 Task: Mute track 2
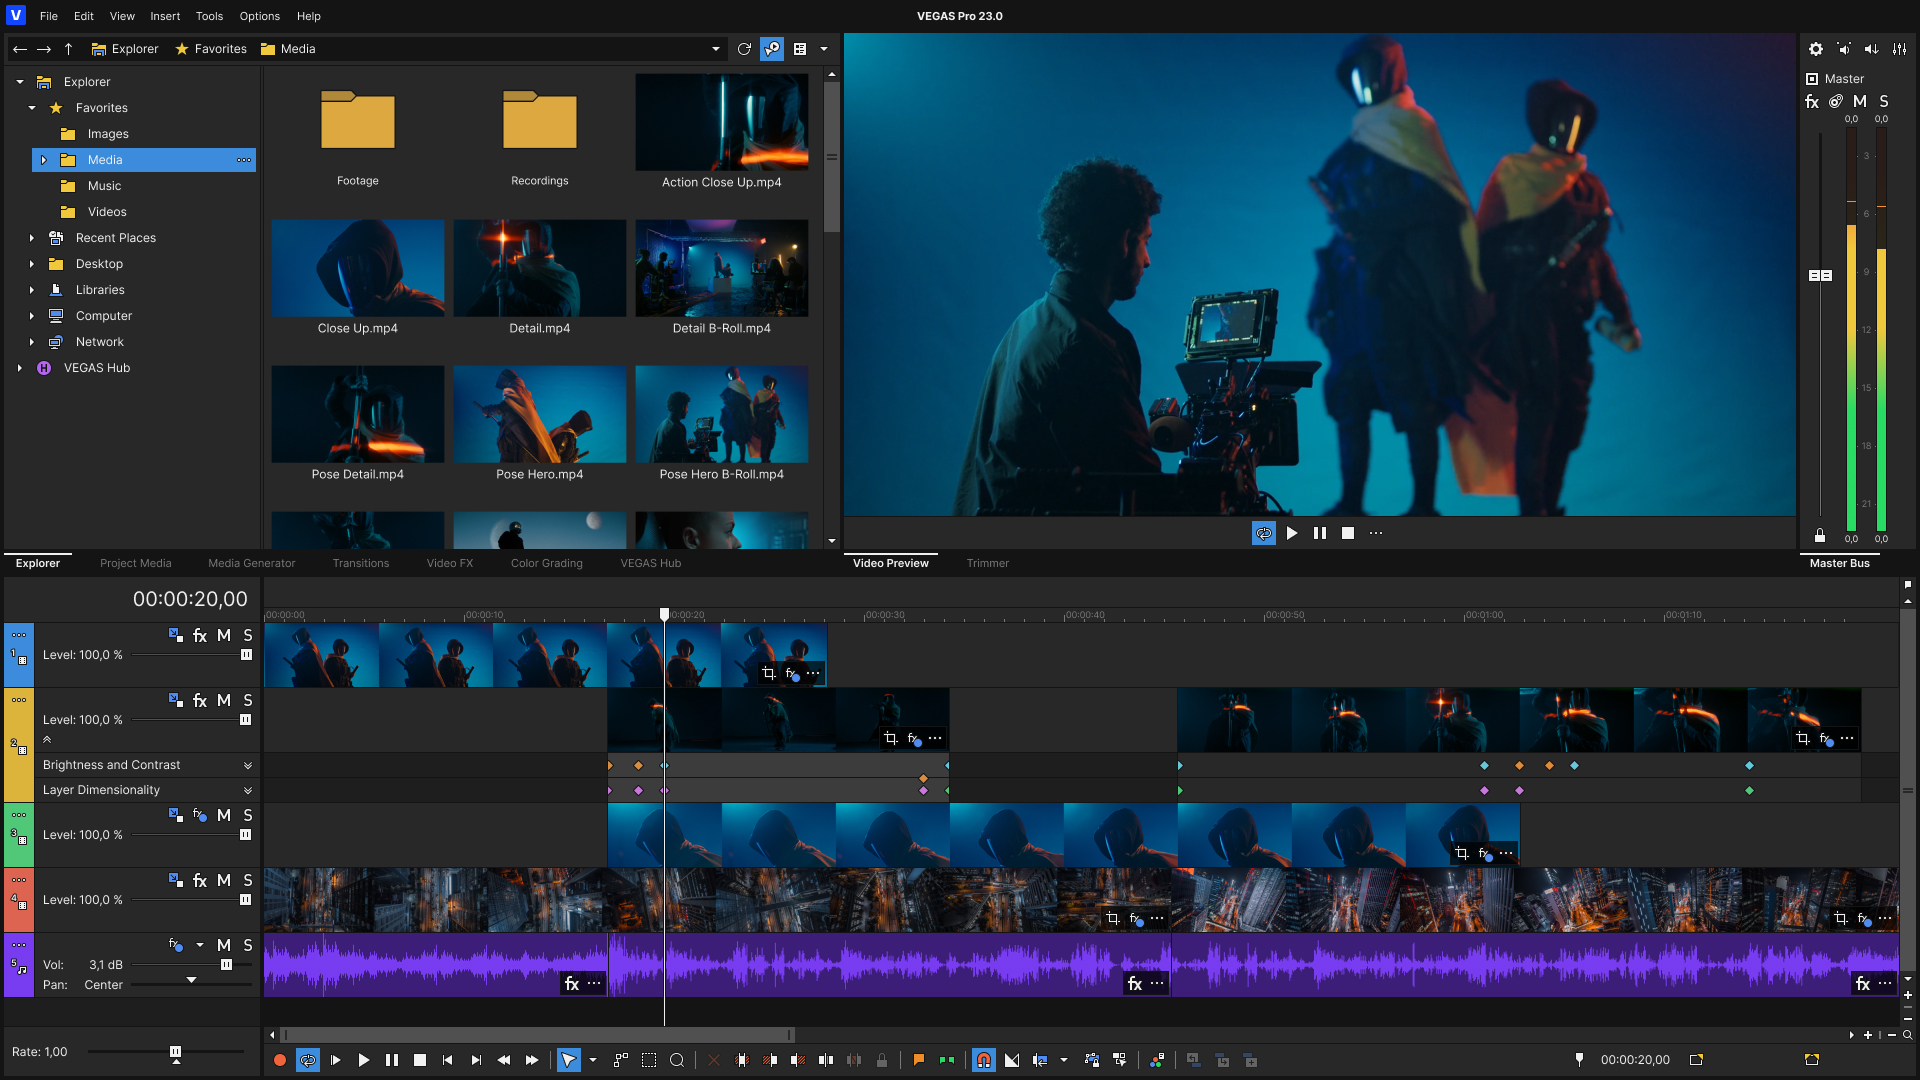pyautogui.click(x=224, y=700)
